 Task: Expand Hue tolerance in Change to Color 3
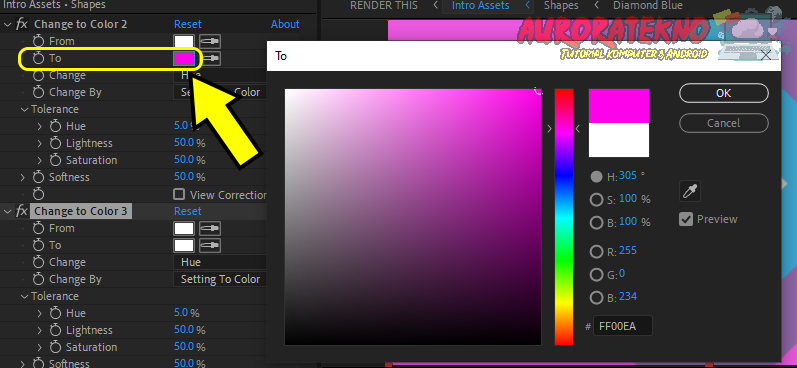tap(40, 313)
